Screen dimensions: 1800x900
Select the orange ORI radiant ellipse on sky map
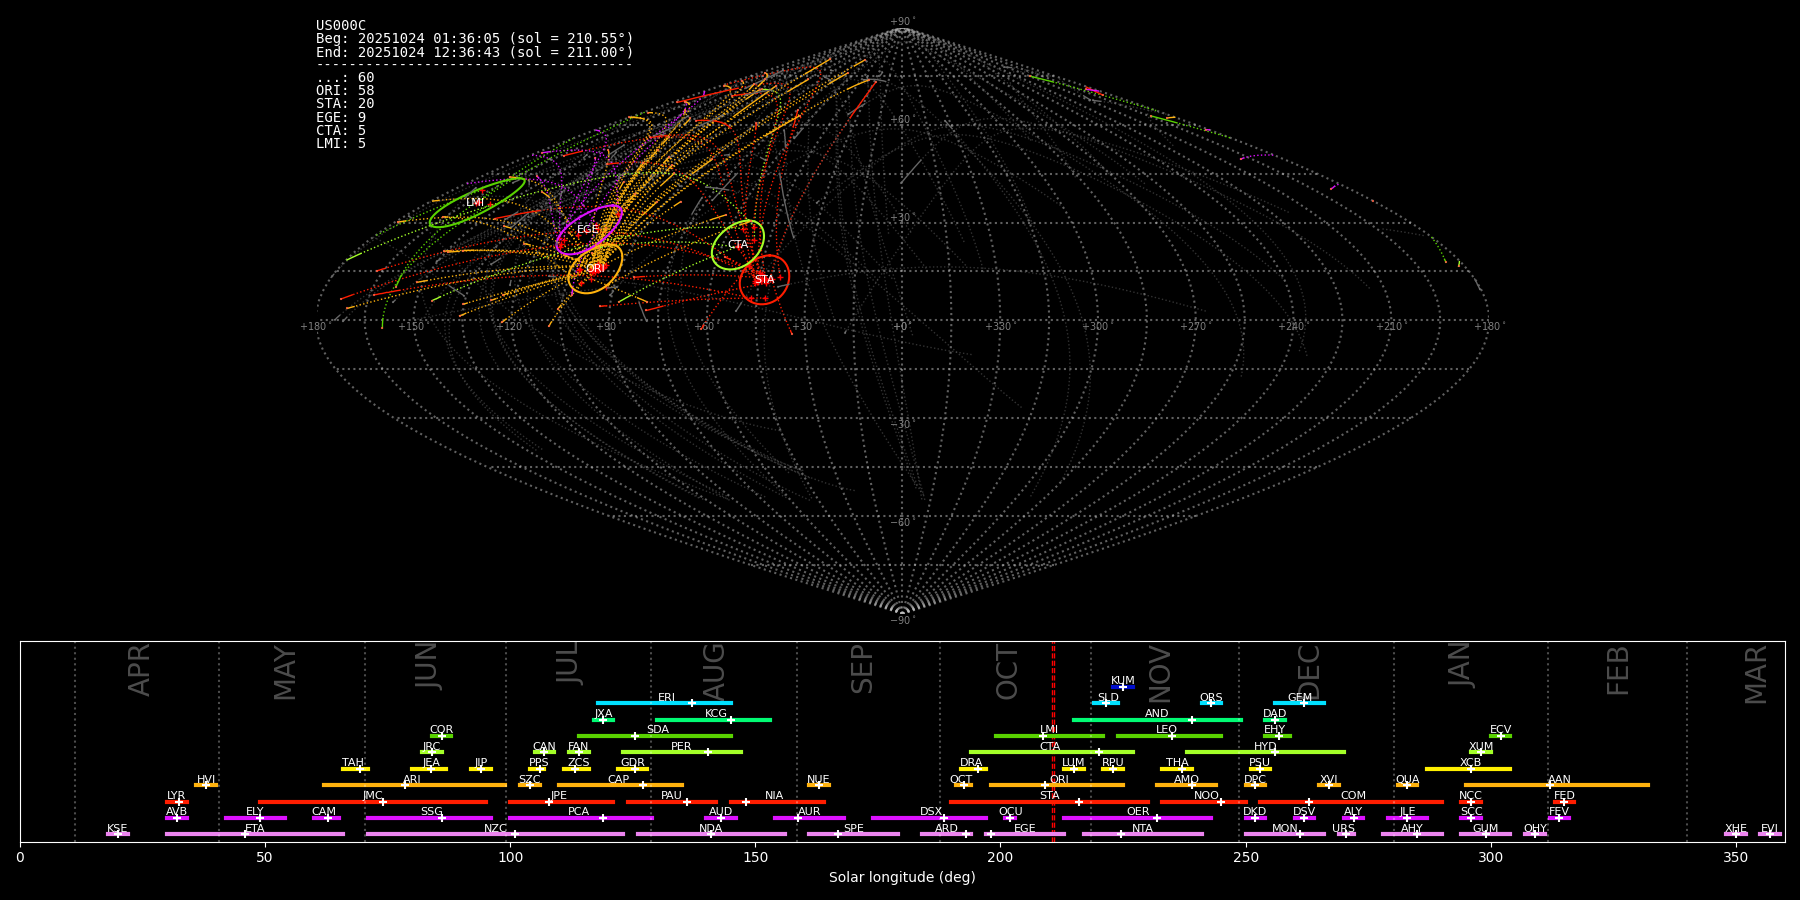595,268
